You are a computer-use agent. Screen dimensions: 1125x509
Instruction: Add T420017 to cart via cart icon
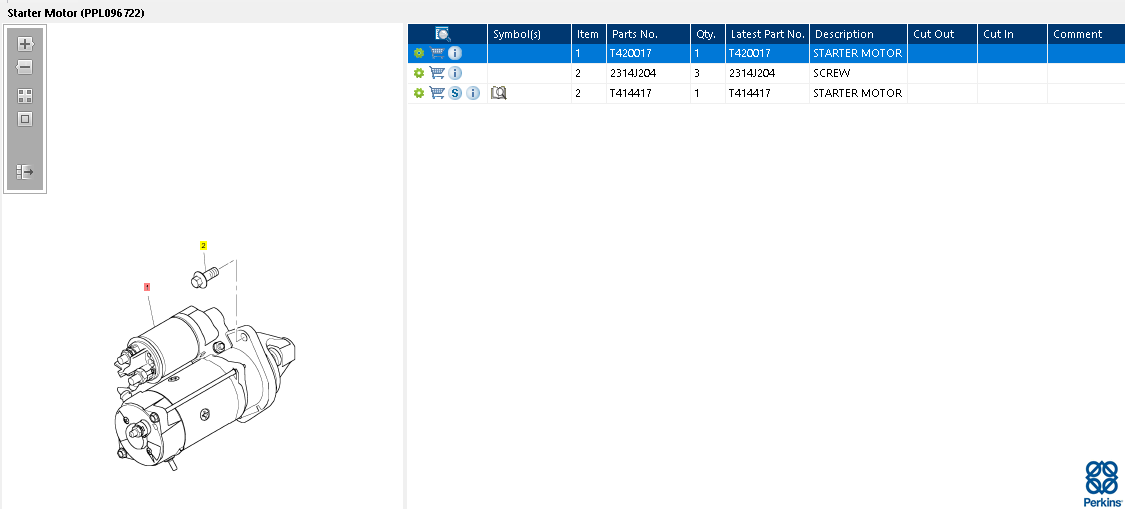click(437, 52)
